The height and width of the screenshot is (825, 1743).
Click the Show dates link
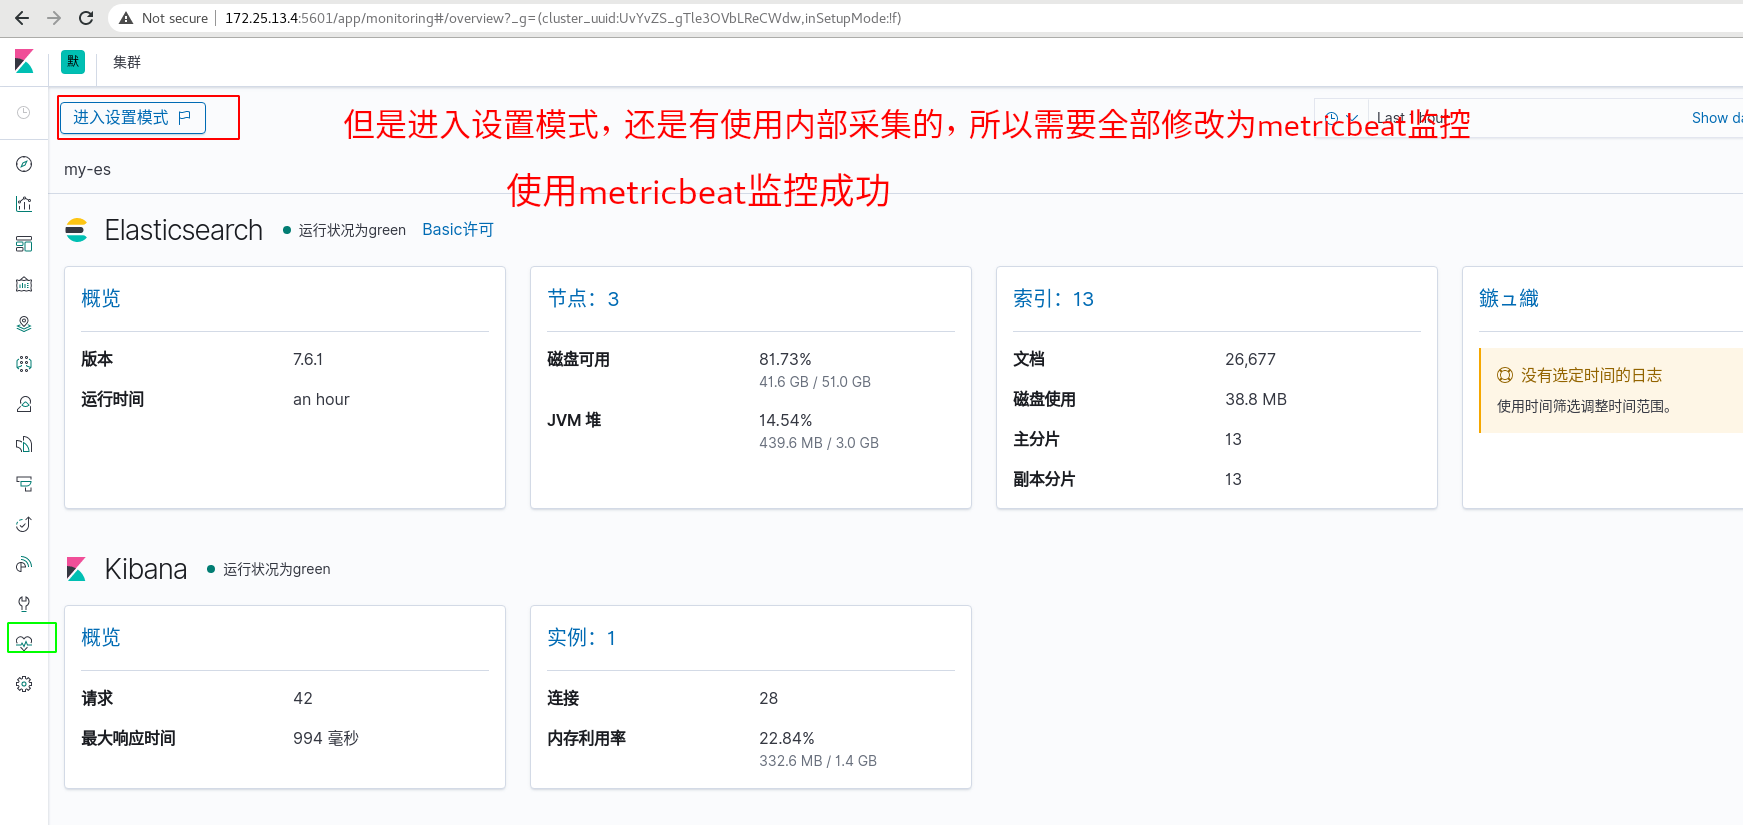point(1717,118)
